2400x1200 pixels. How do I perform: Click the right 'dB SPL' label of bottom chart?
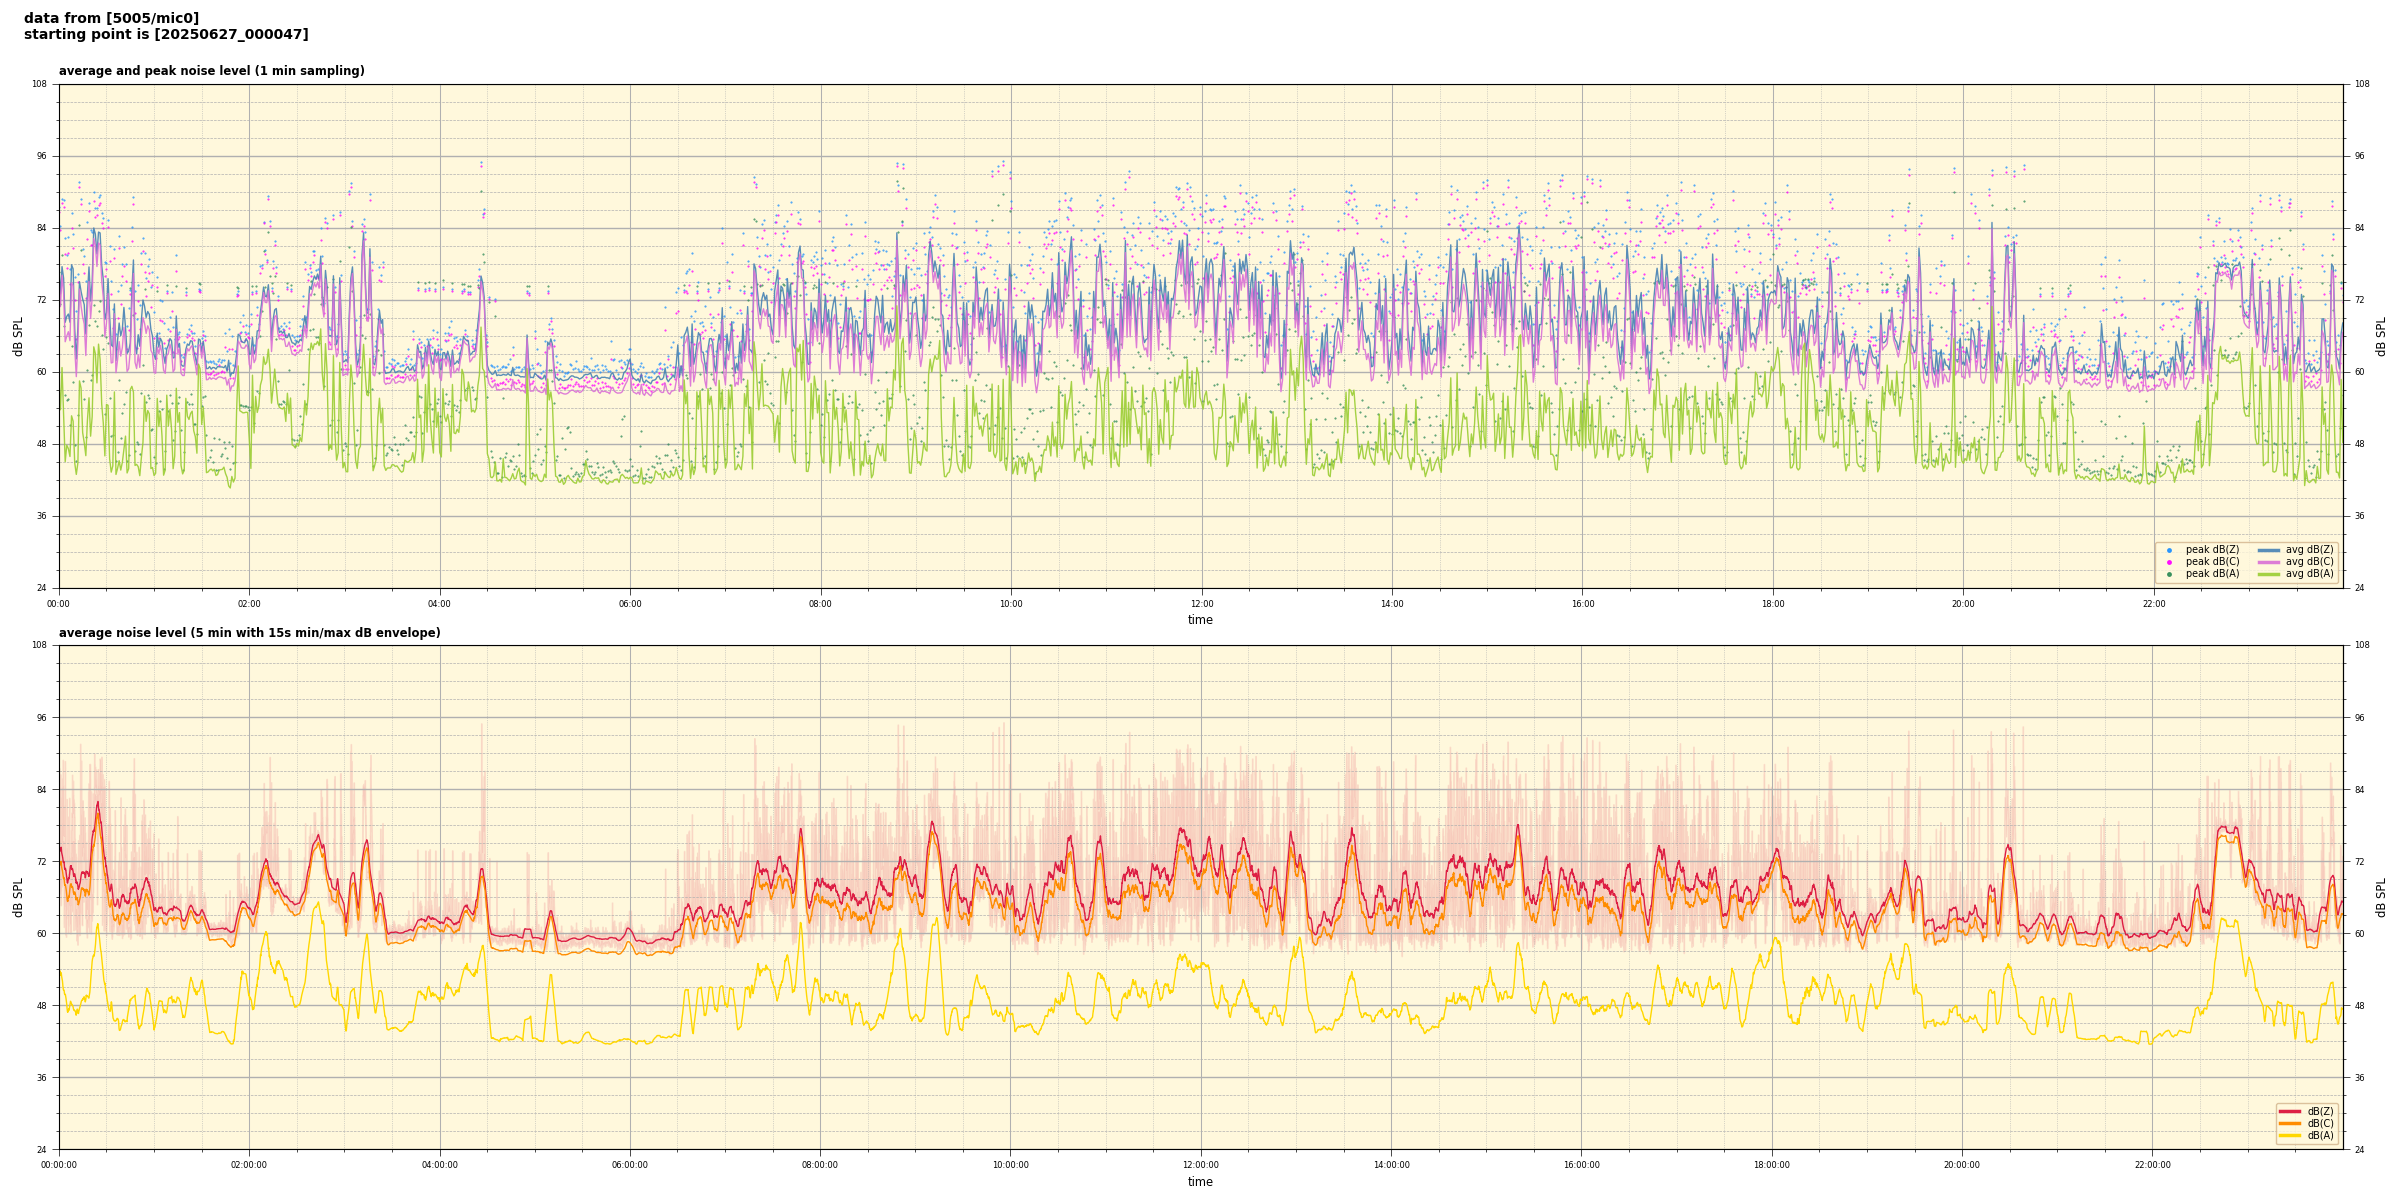[2381, 897]
